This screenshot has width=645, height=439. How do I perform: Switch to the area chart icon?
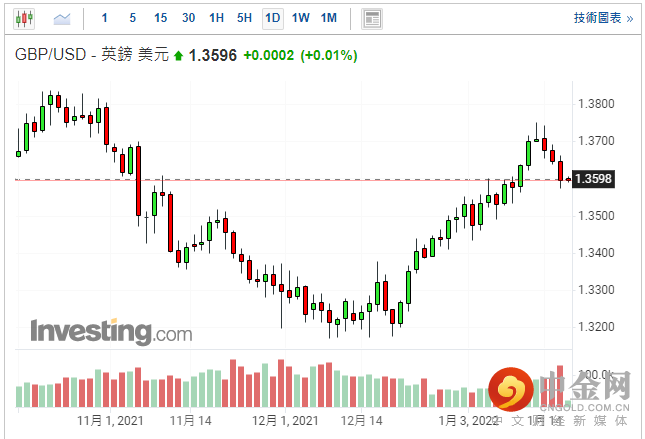62,18
